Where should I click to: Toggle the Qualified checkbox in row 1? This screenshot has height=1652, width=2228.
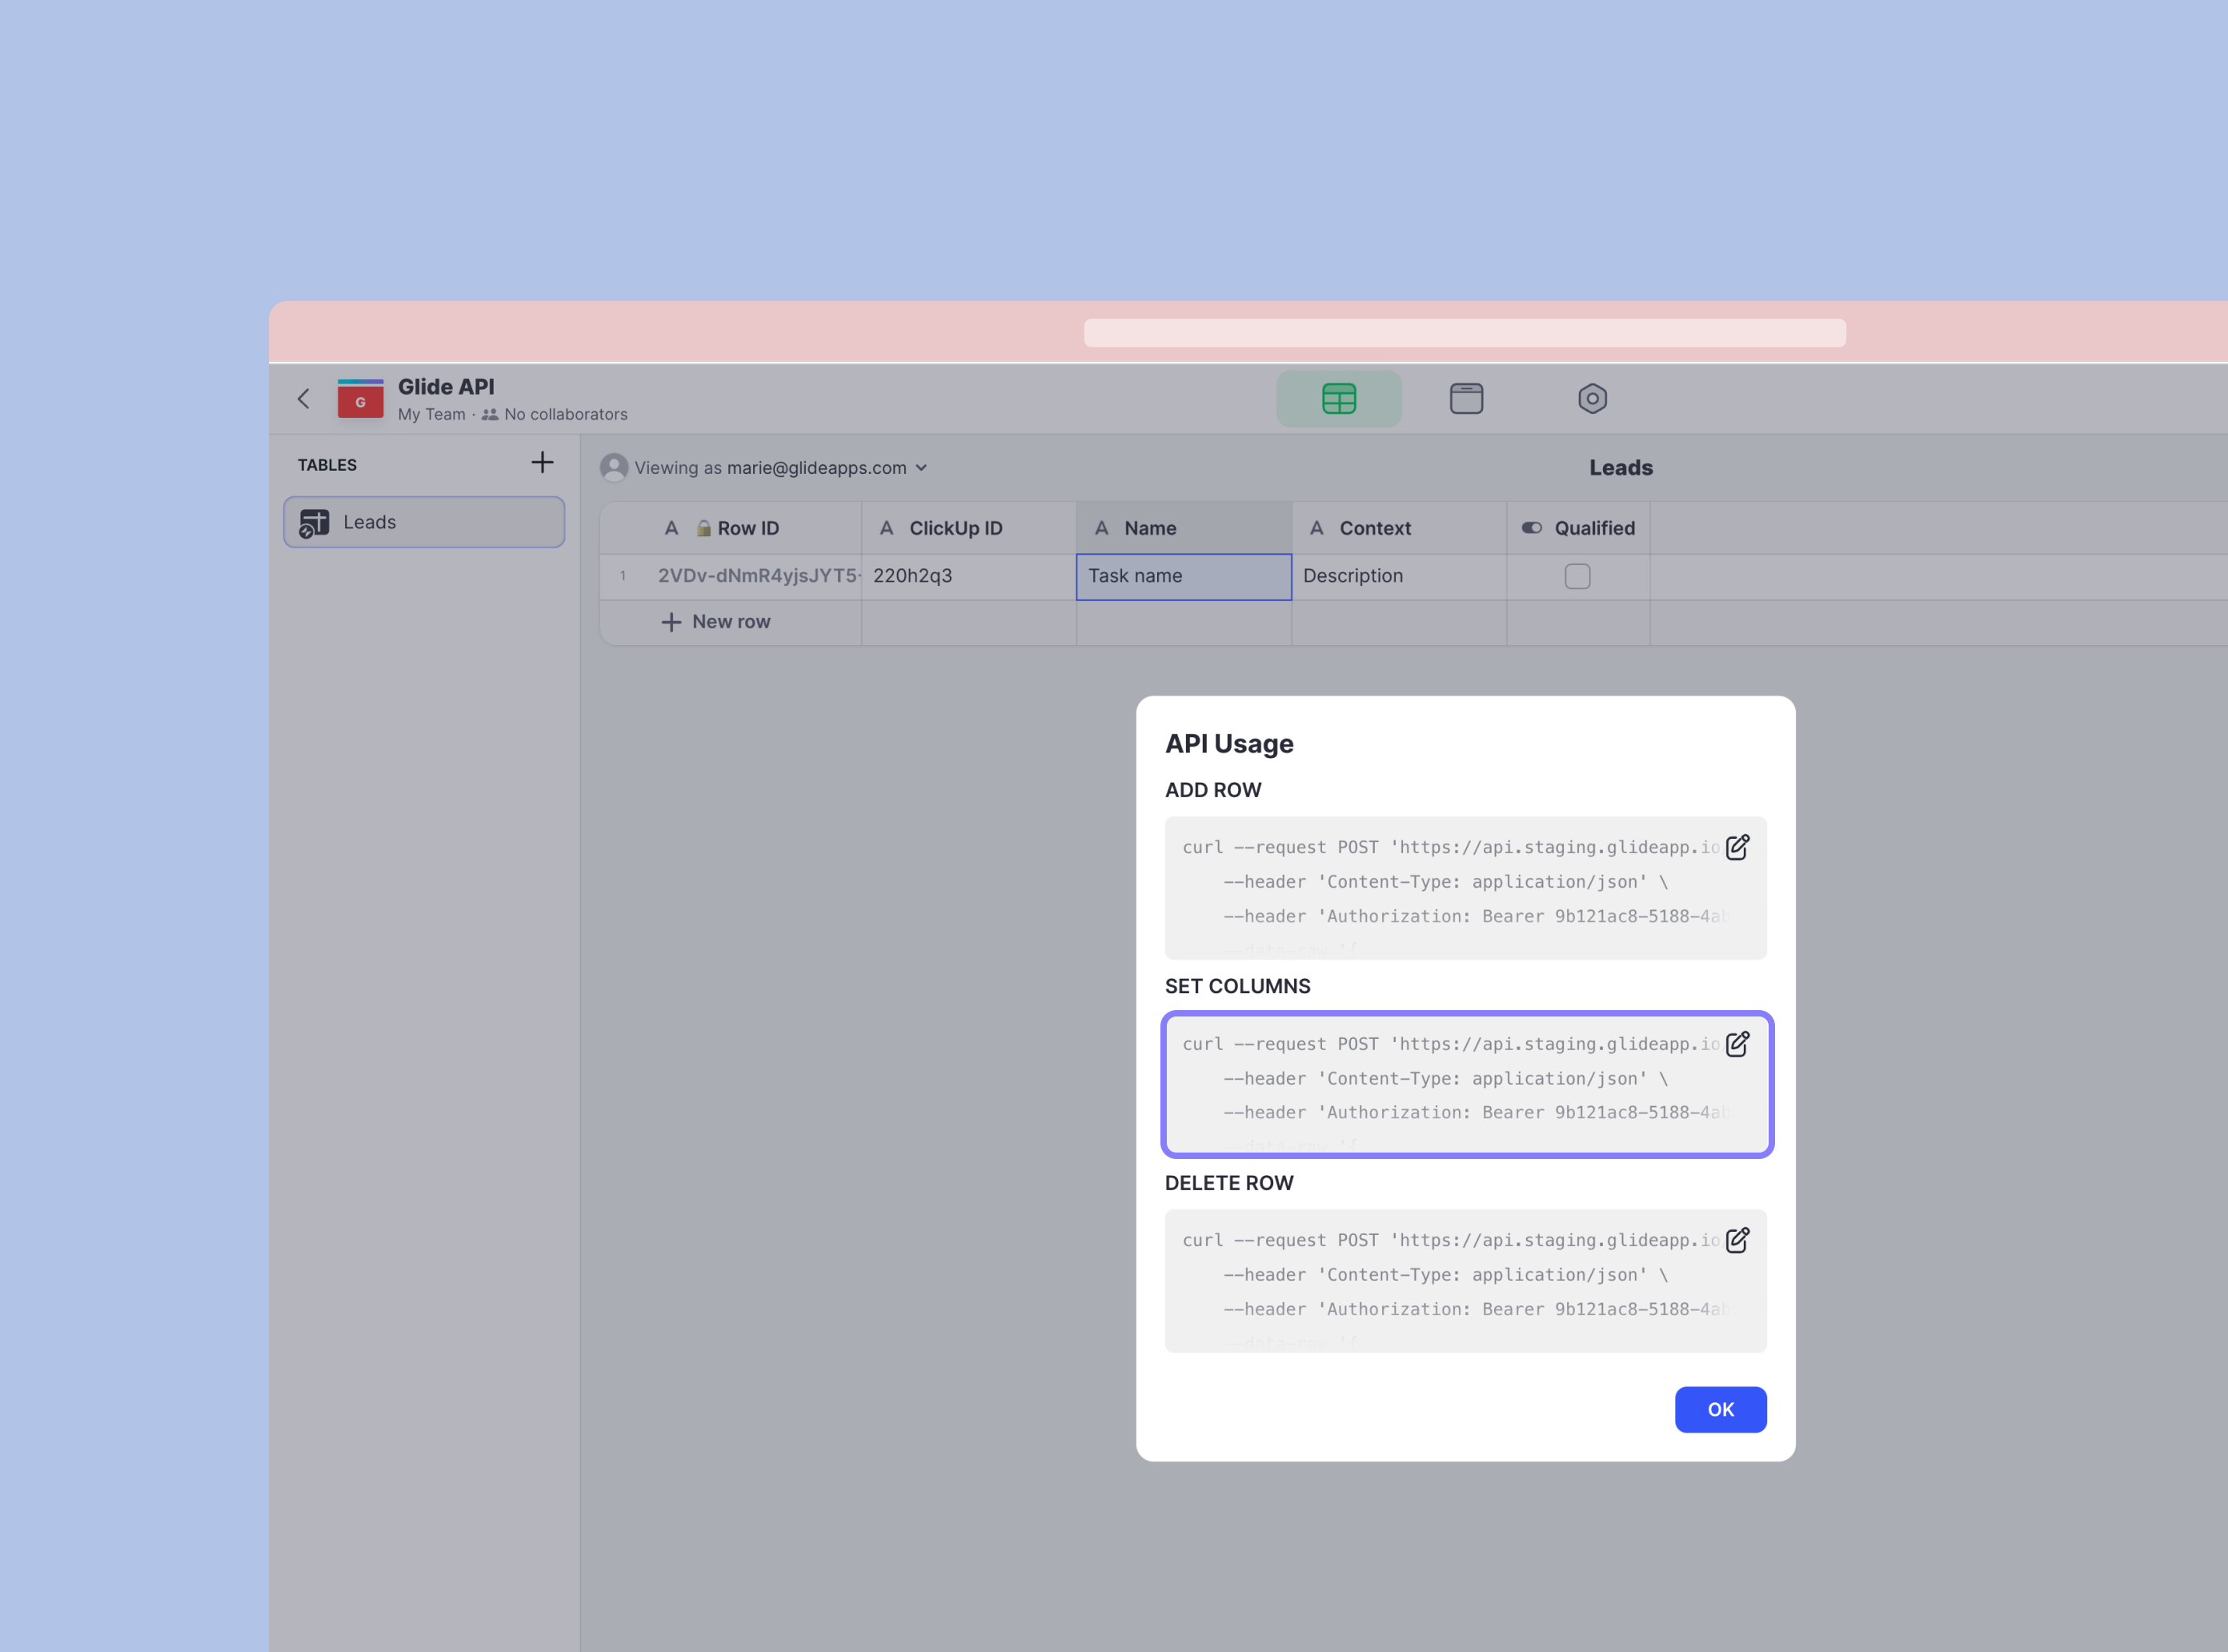(1577, 577)
